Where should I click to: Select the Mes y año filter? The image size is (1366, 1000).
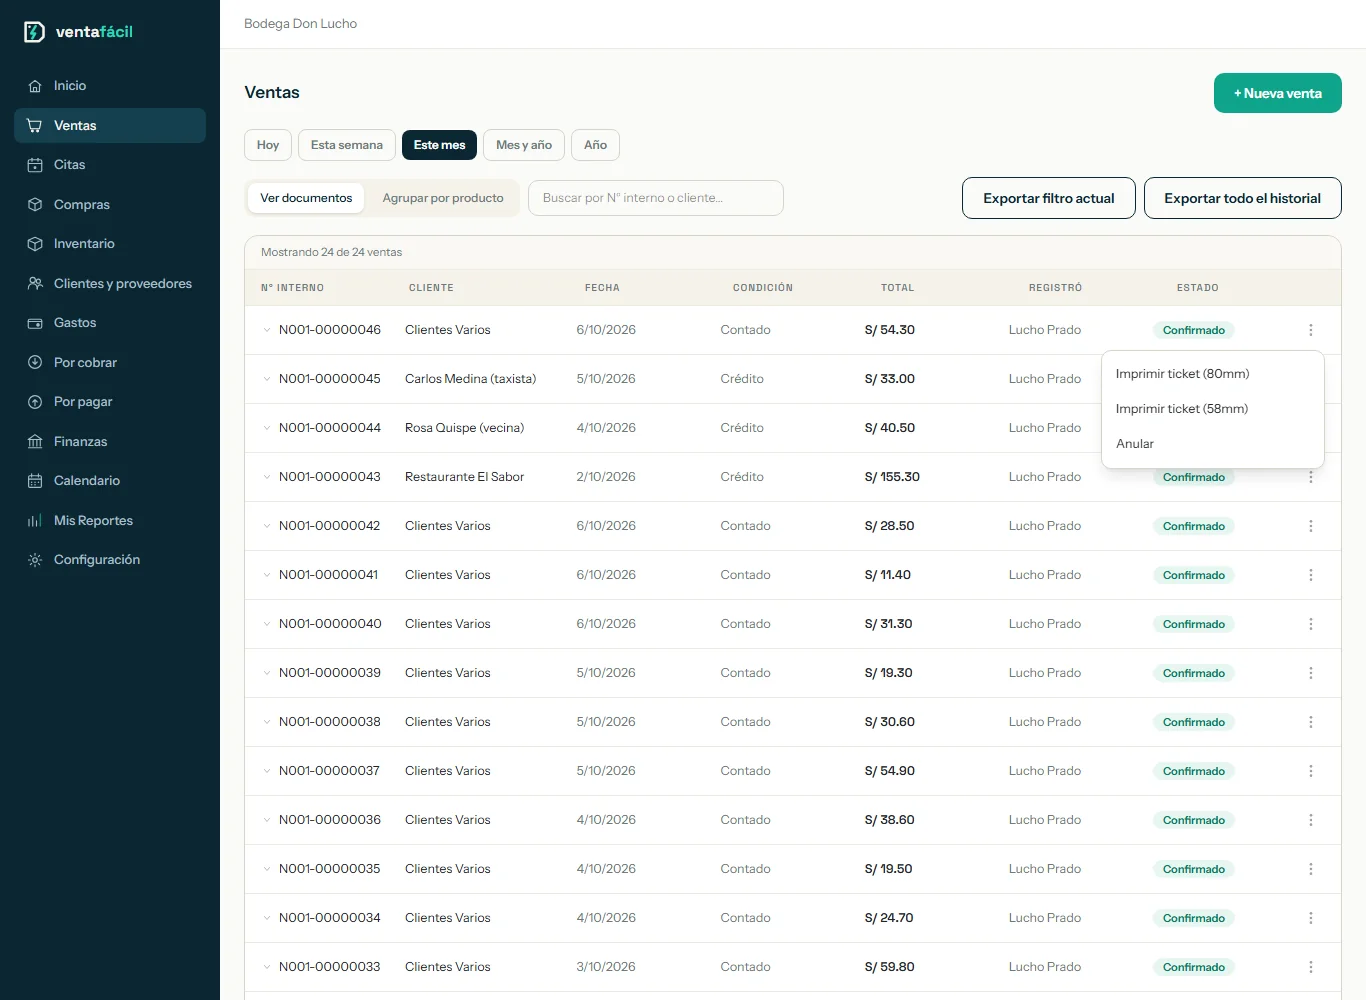tap(524, 145)
